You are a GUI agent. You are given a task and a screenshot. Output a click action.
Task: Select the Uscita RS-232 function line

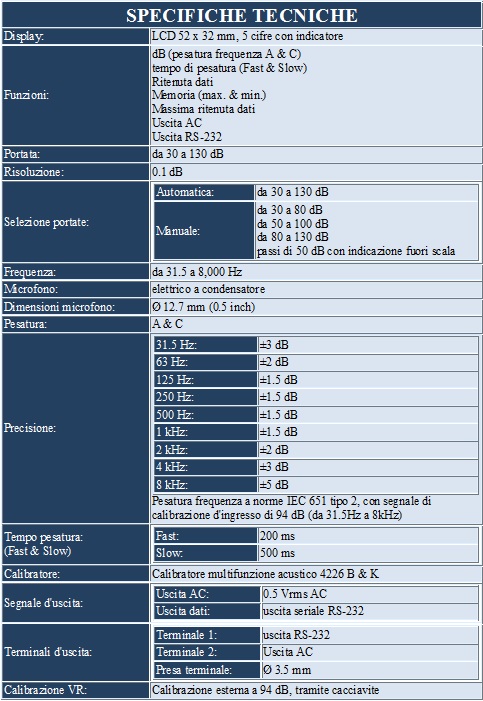tap(187, 137)
